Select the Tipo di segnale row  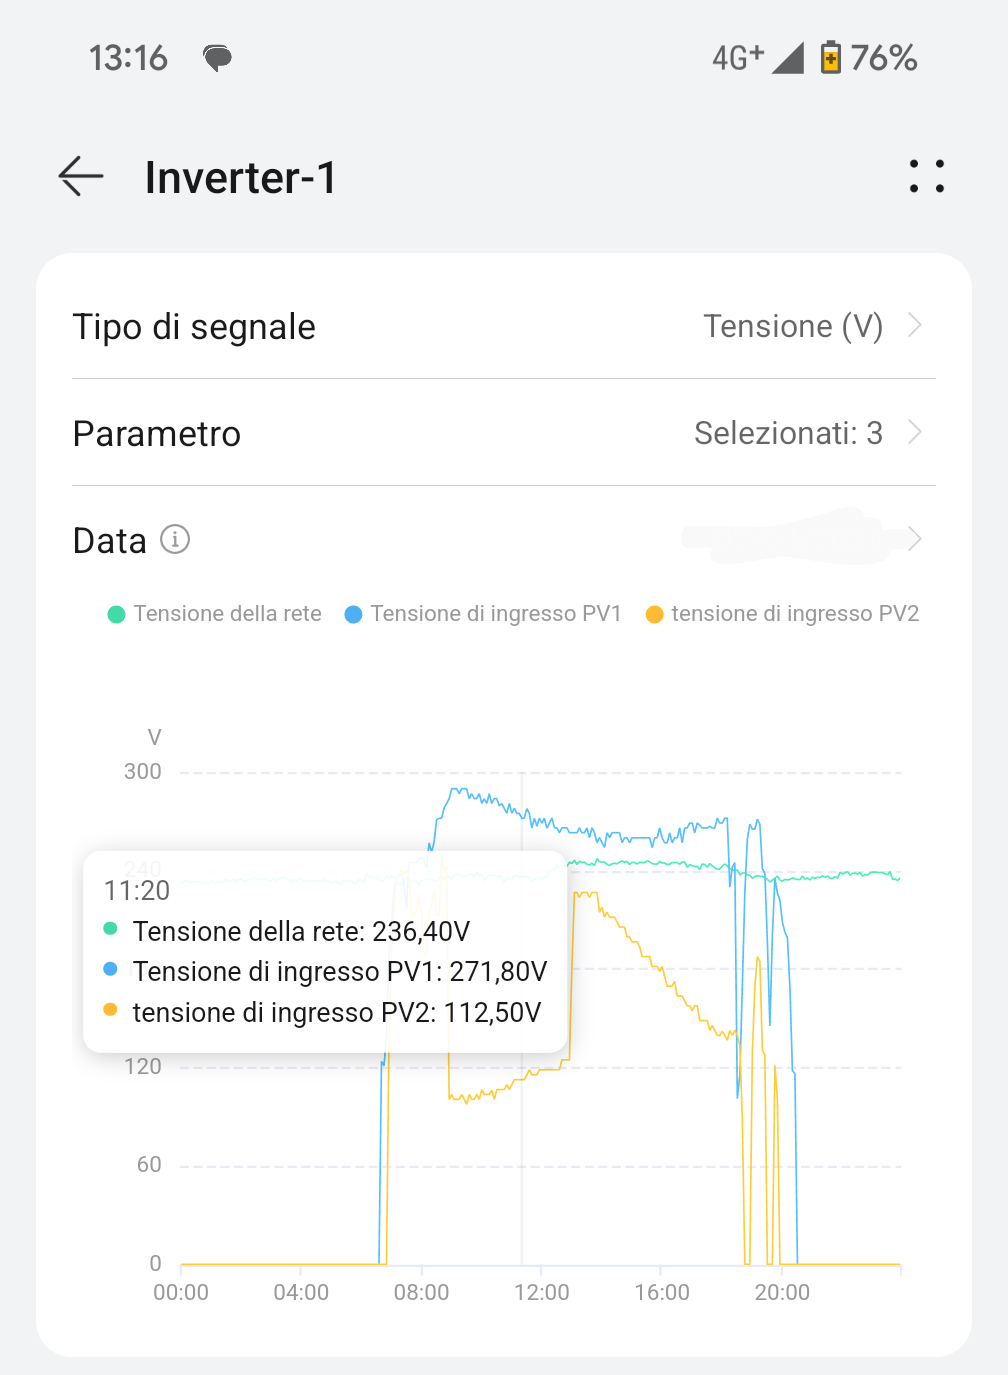point(504,326)
